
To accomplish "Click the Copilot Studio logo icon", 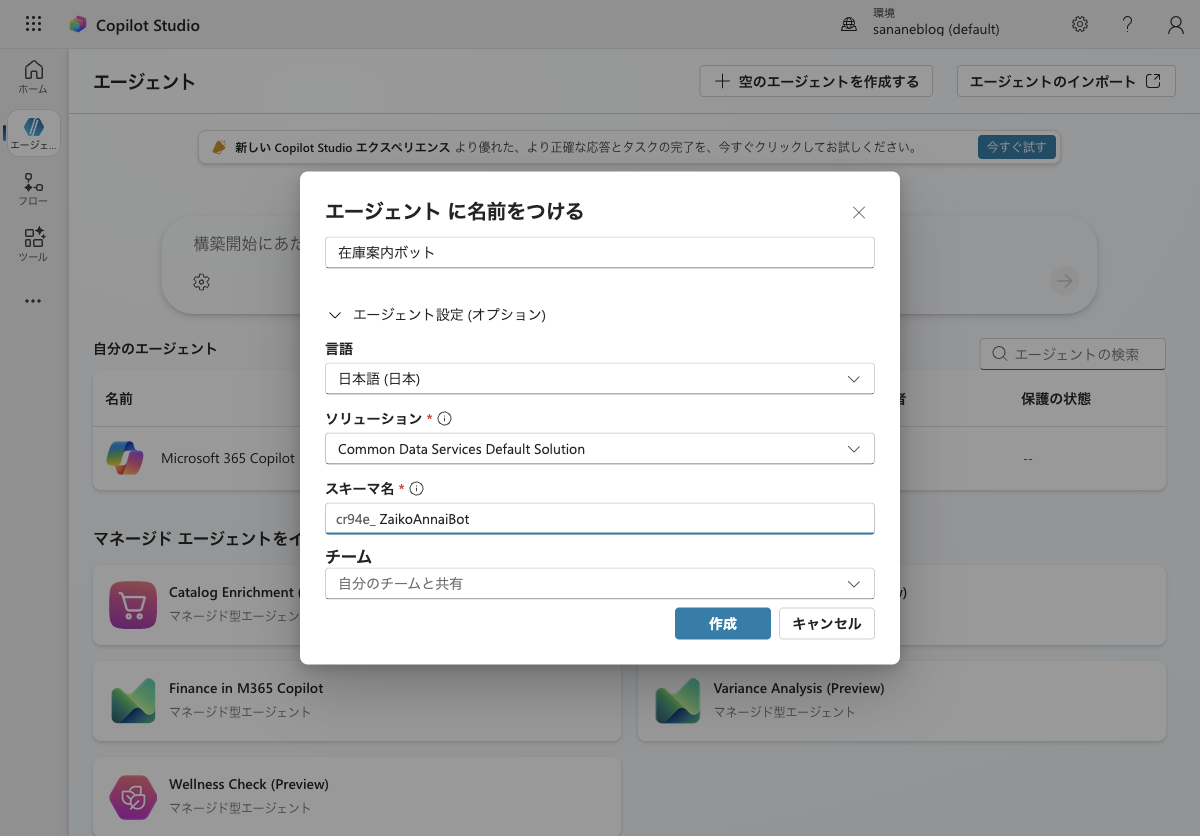I will click(x=78, y=25).
